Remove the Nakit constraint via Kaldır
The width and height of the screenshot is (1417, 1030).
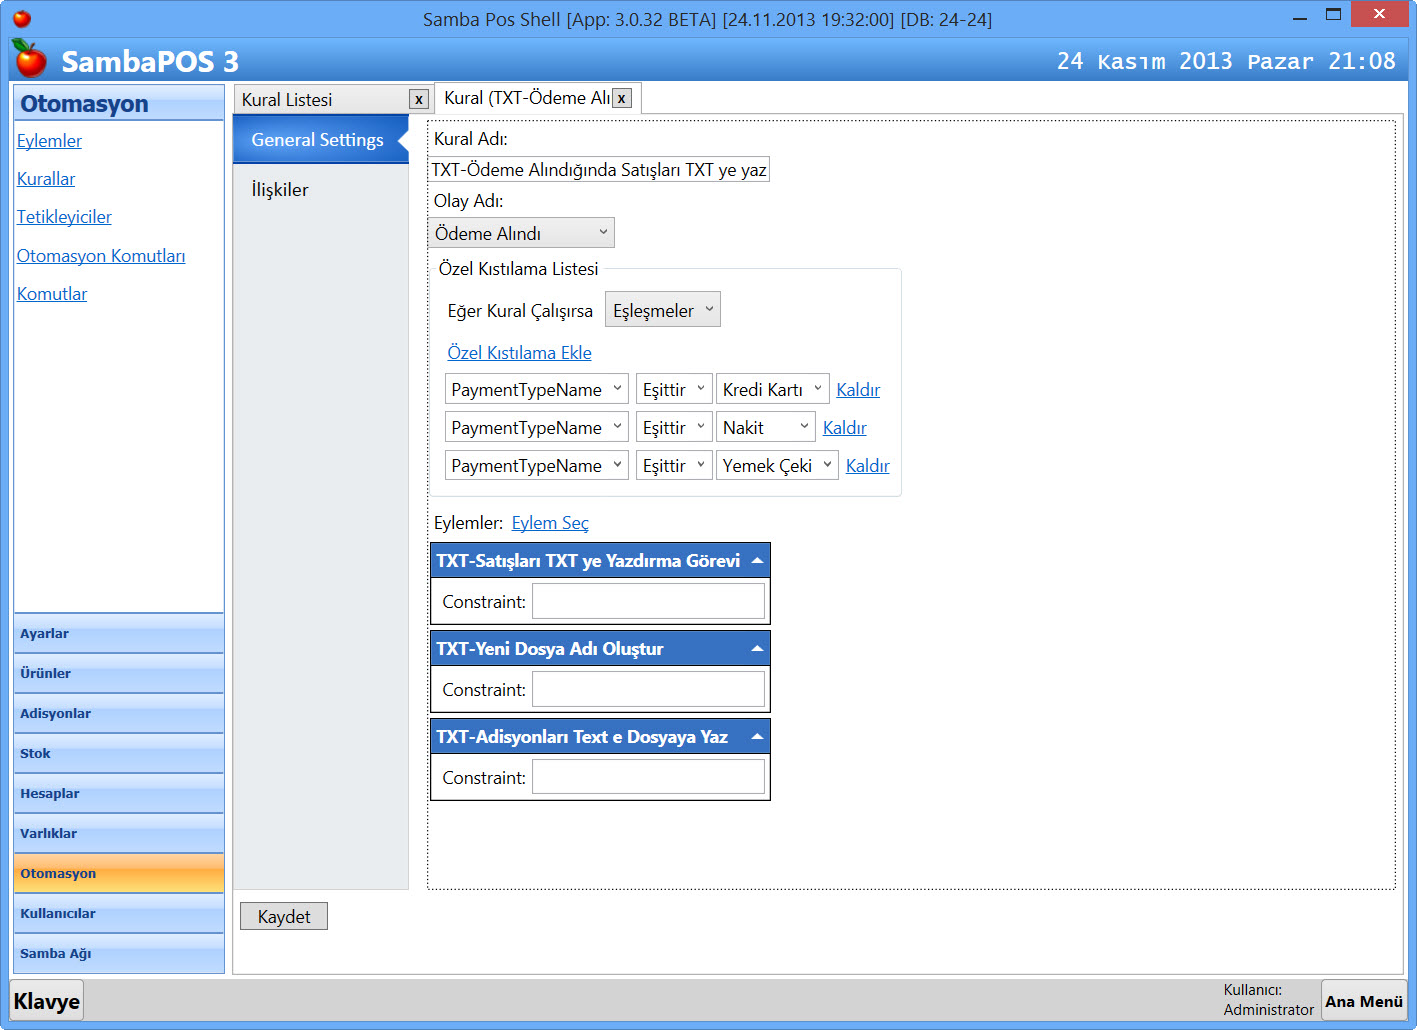(844, 428)
